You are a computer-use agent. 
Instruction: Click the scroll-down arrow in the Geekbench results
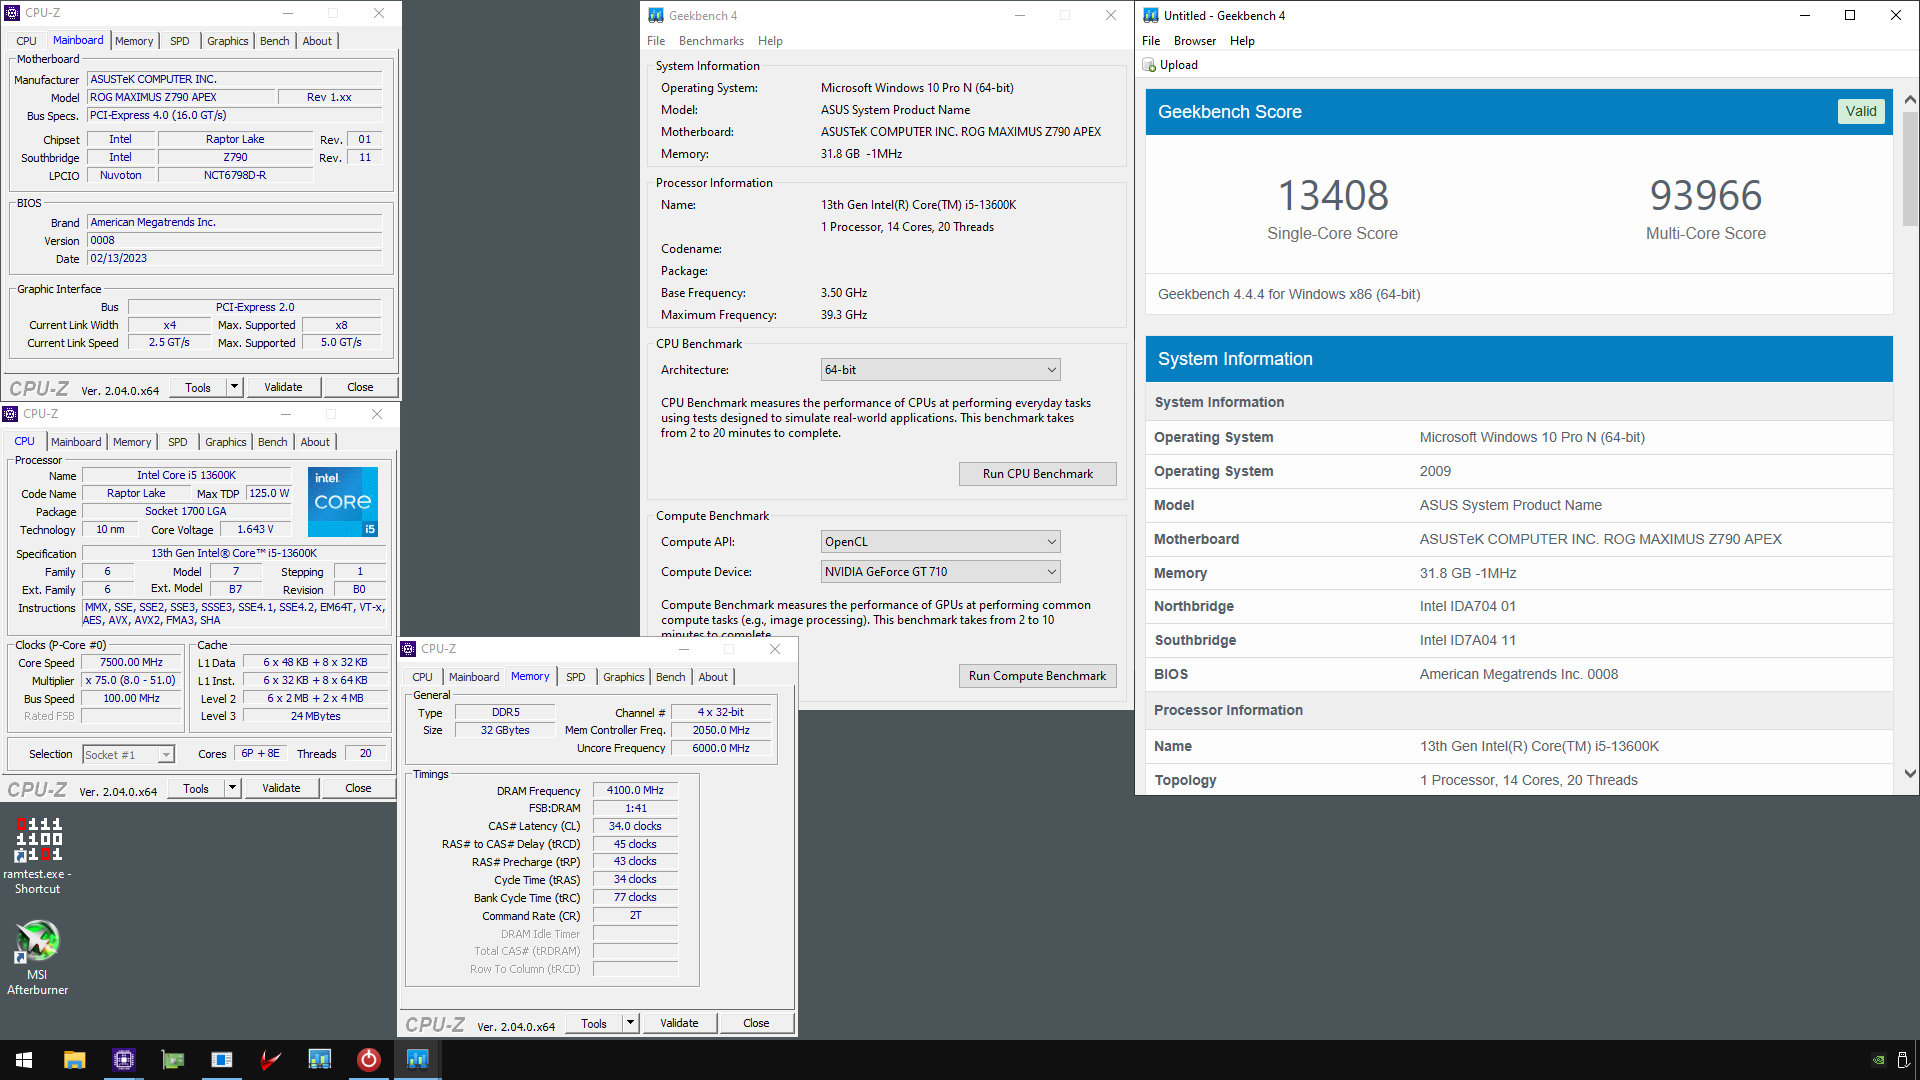coord(1909,774)
